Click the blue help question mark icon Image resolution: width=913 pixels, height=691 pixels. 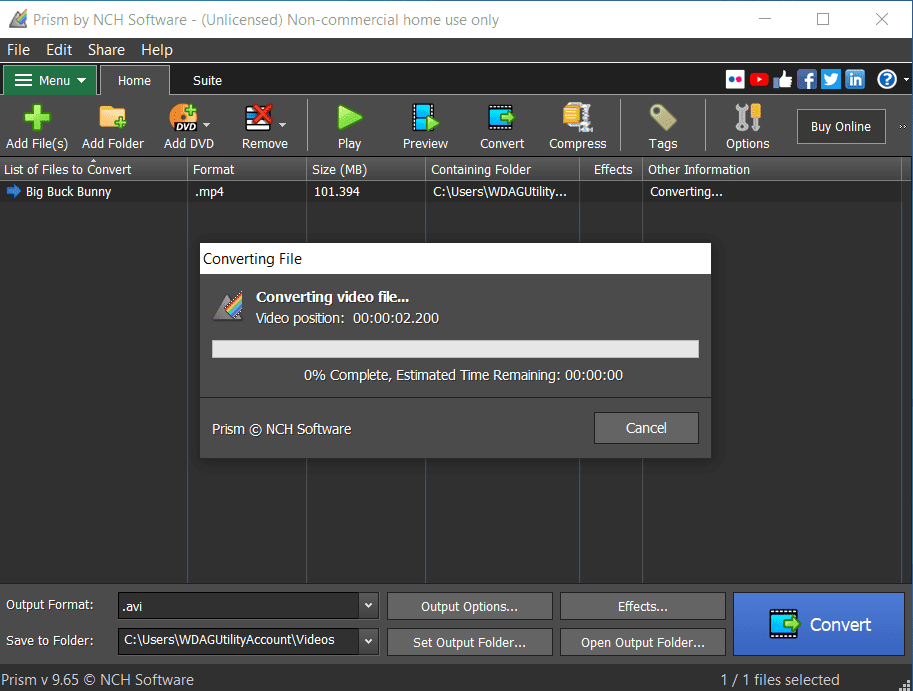point(887,79)
